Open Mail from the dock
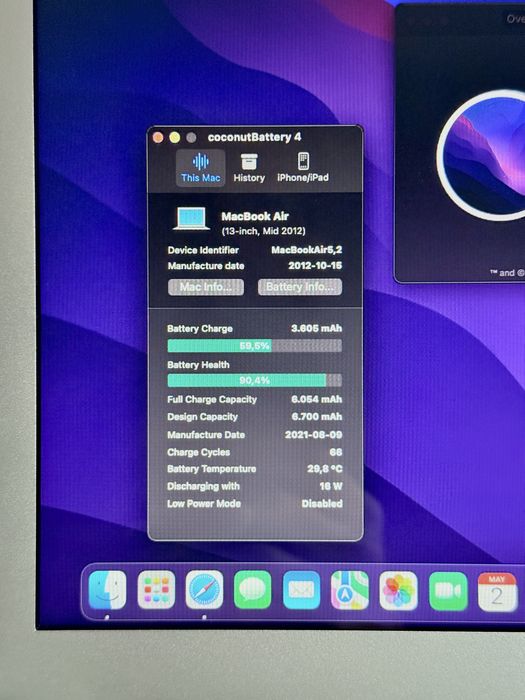Viewport: 525px width, 700px height. click(x=301, y=590)
